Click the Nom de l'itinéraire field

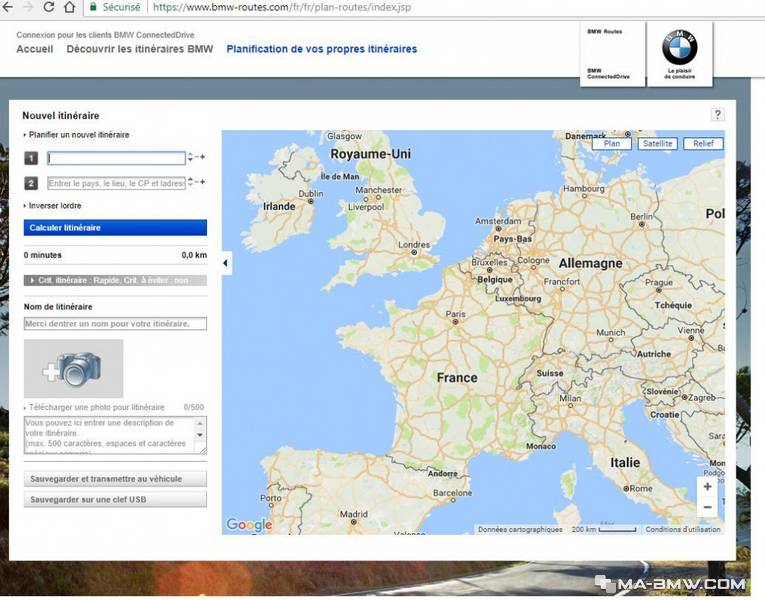pyautogui.click(x=115, y=324)
